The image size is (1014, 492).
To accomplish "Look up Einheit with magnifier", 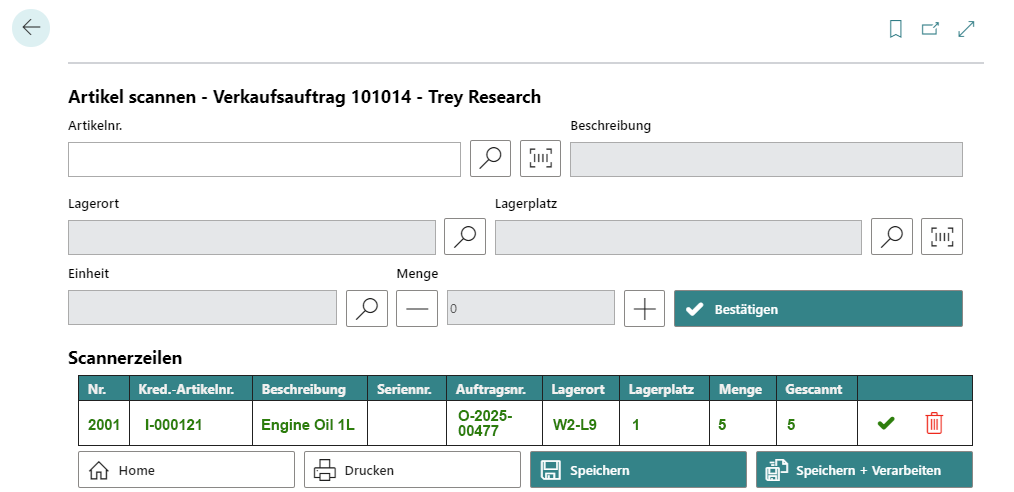I will [367, 308].
